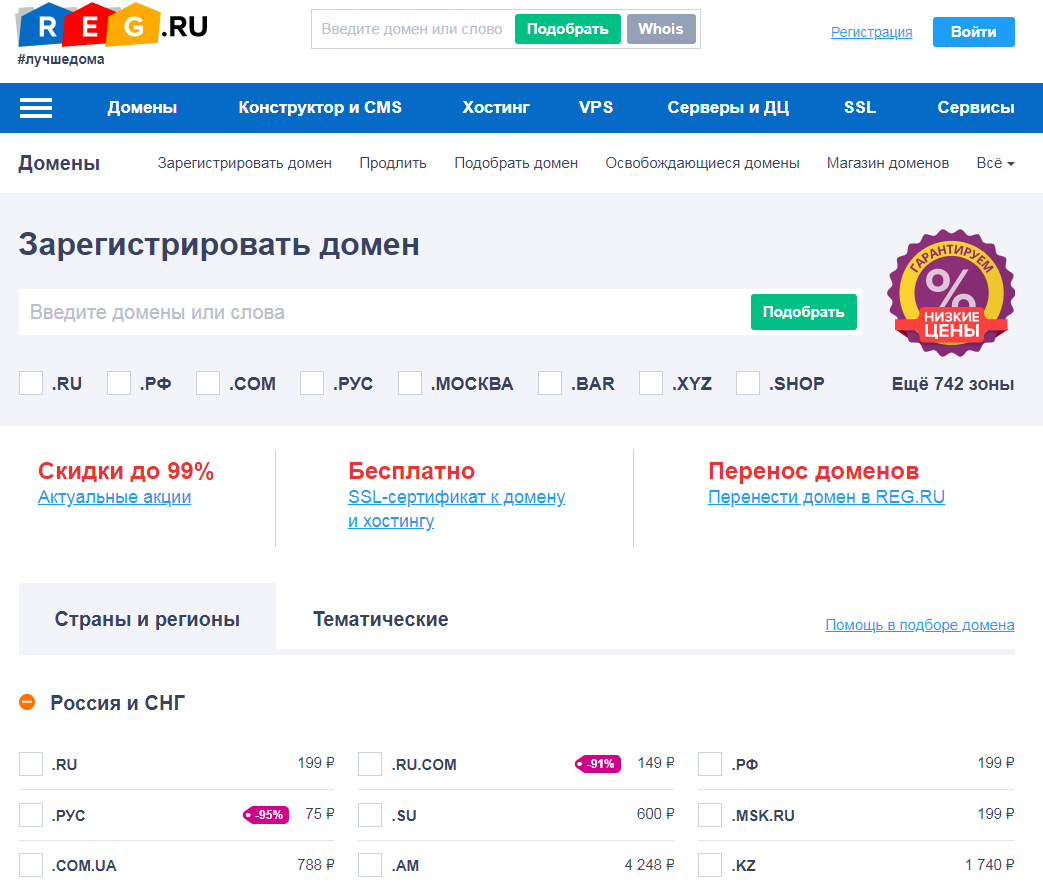Click the 1 740 ₽ price for .KZ
The image size is (1043, 888).
pos(990,865)
